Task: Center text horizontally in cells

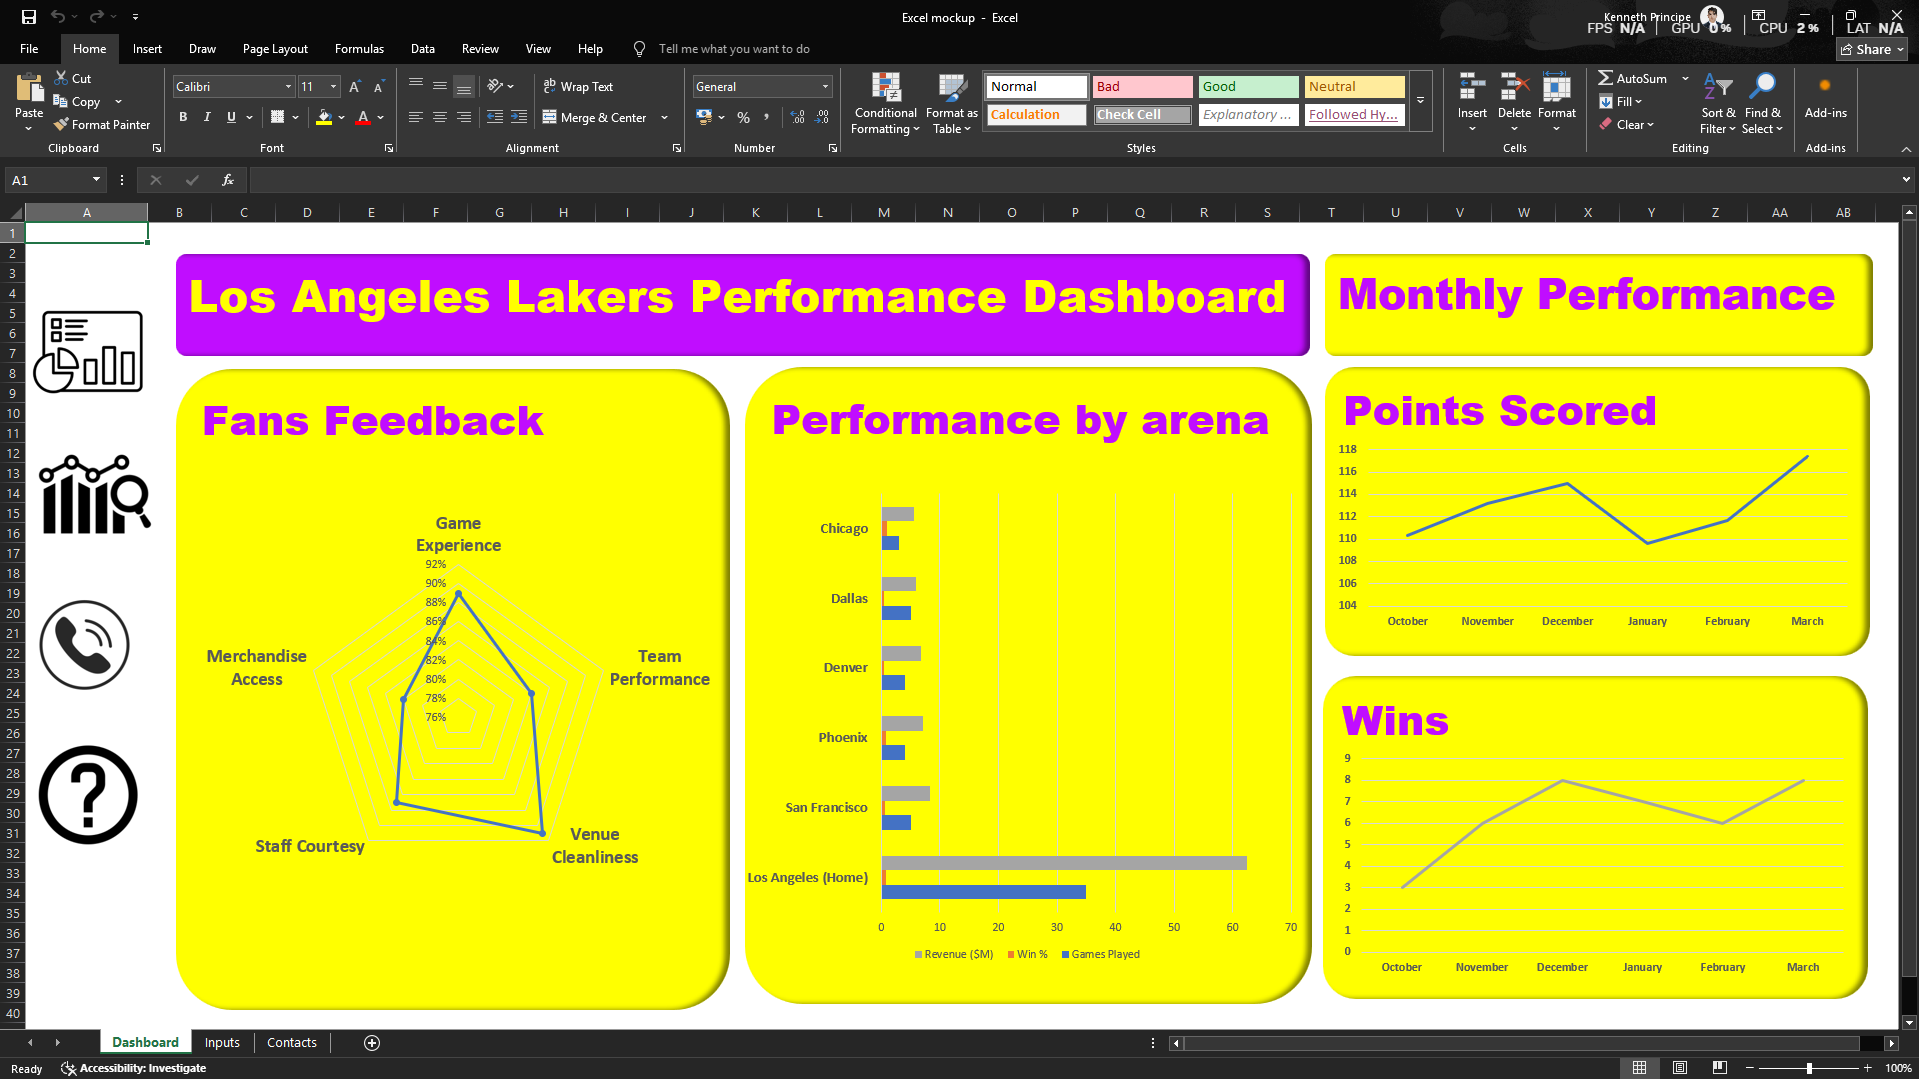Action: 440,117
